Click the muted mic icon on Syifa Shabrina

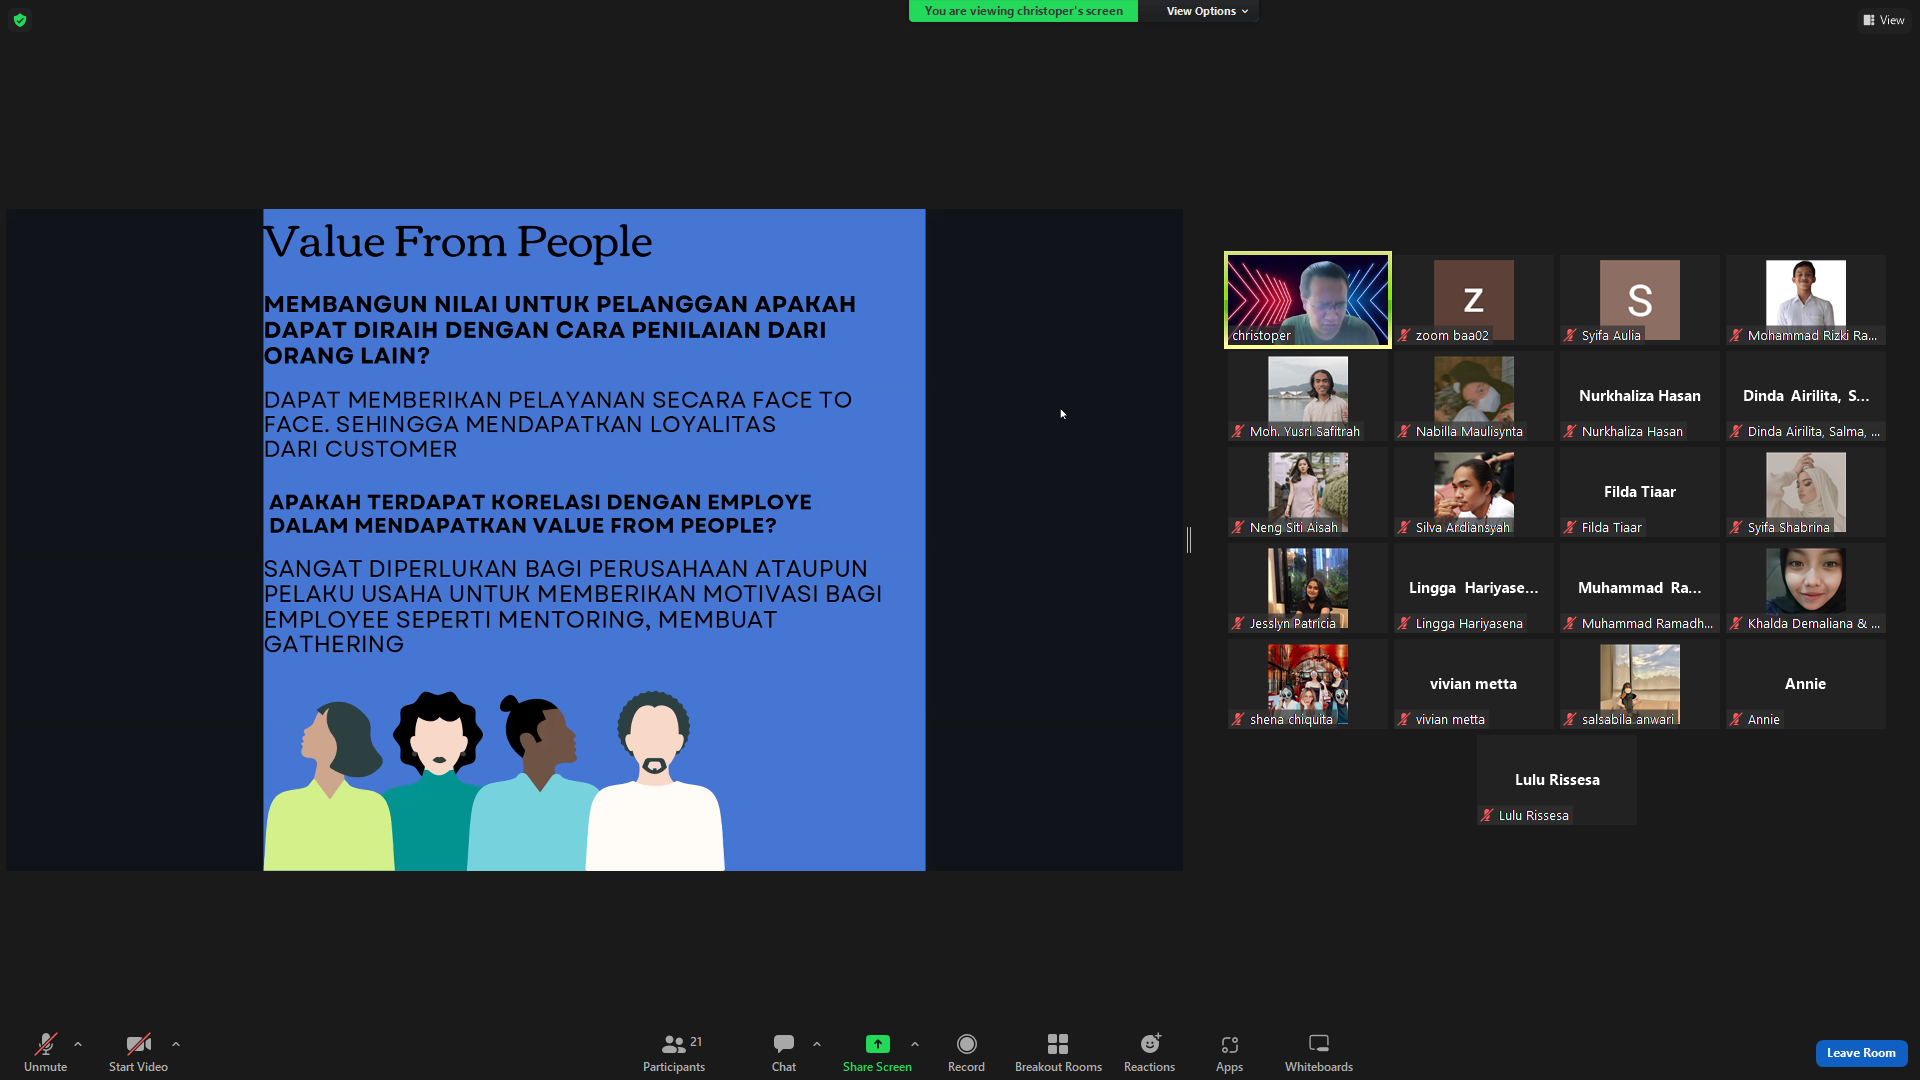coord(1737,528)
